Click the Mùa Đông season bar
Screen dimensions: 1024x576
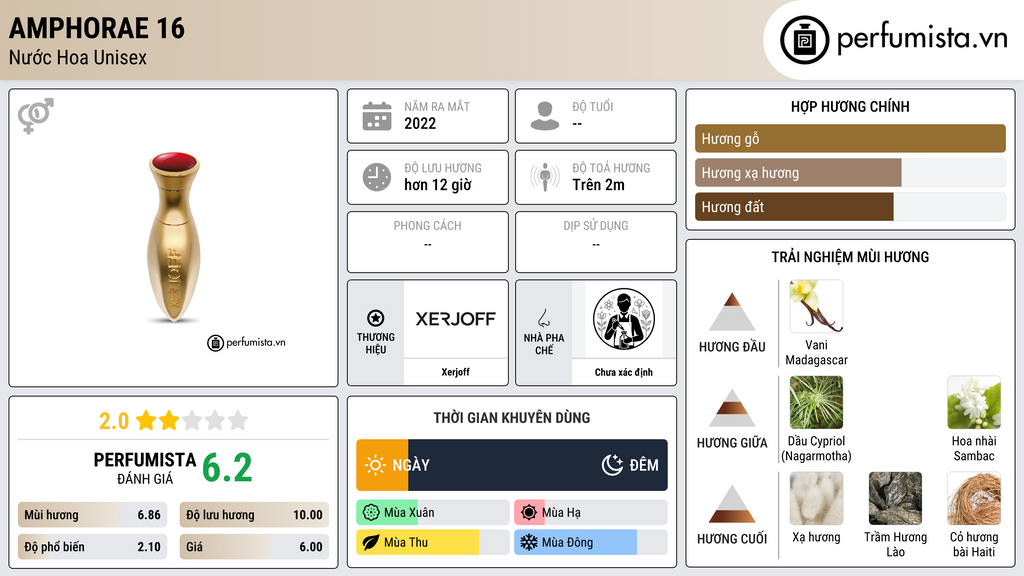click(x=591, y=542)
